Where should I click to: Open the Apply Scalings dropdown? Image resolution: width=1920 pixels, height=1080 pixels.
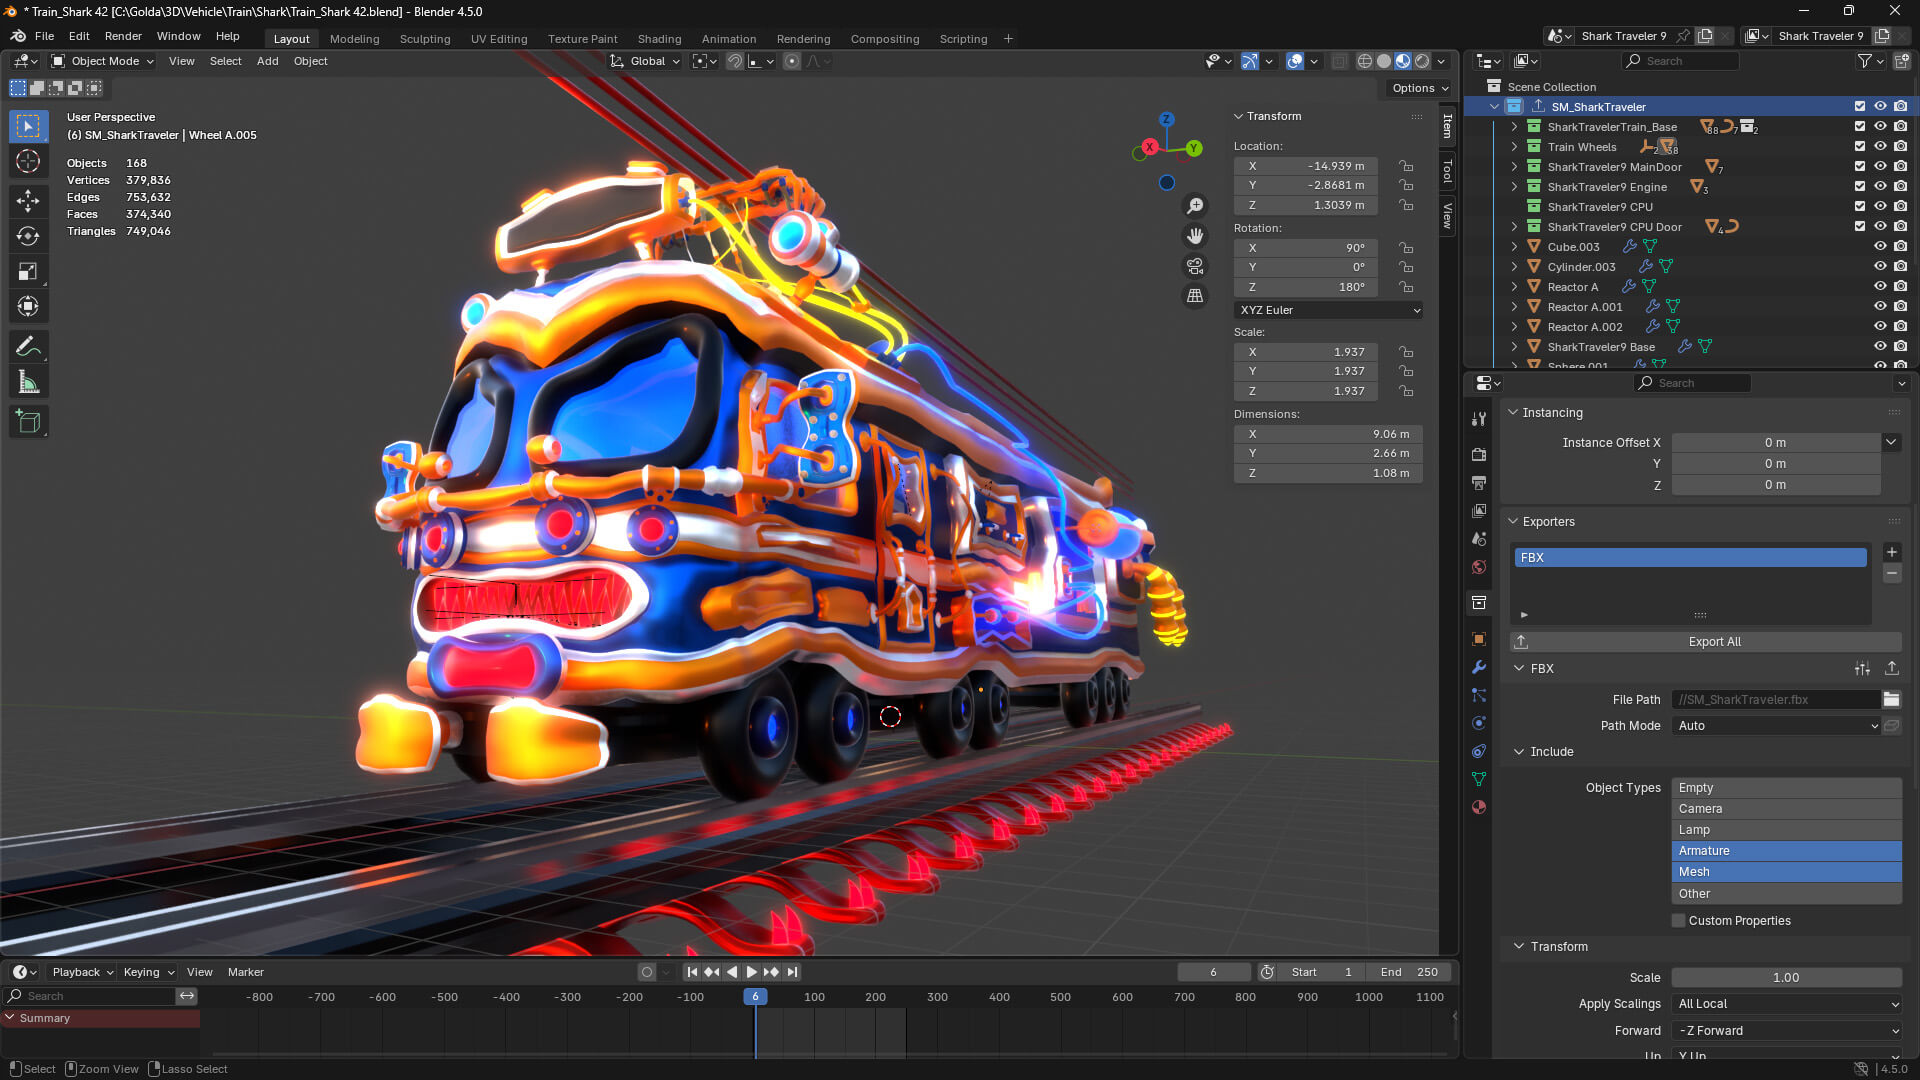pos(1786,1004)
